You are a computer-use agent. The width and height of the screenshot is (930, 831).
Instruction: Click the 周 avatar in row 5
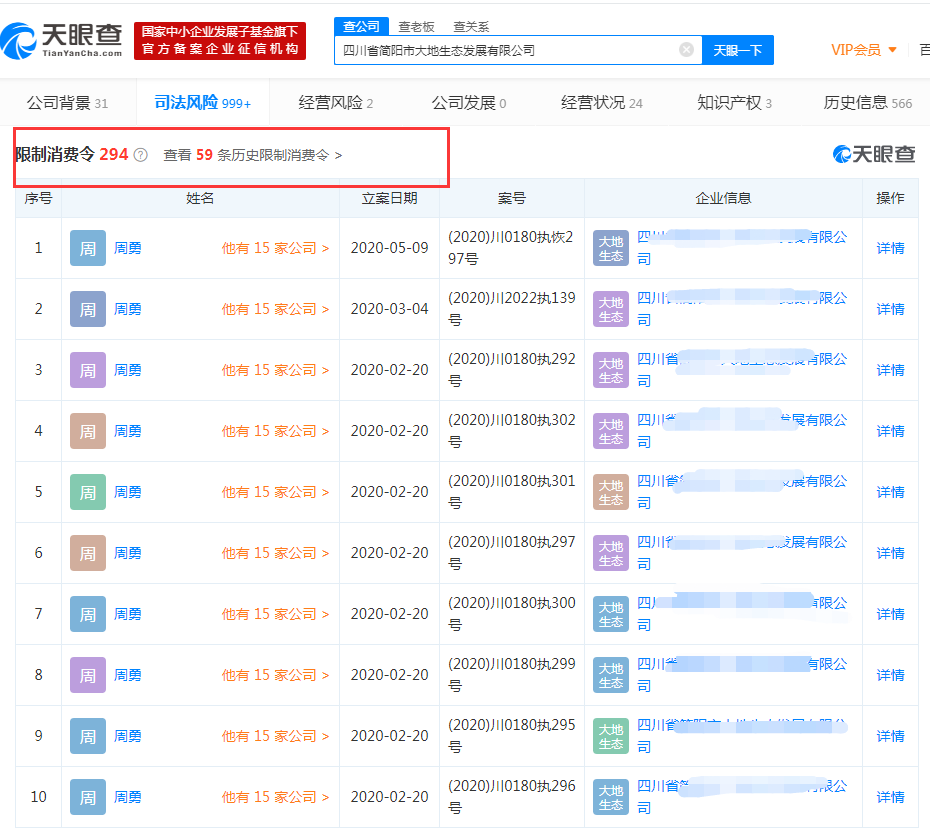click(x=88, y=492)
